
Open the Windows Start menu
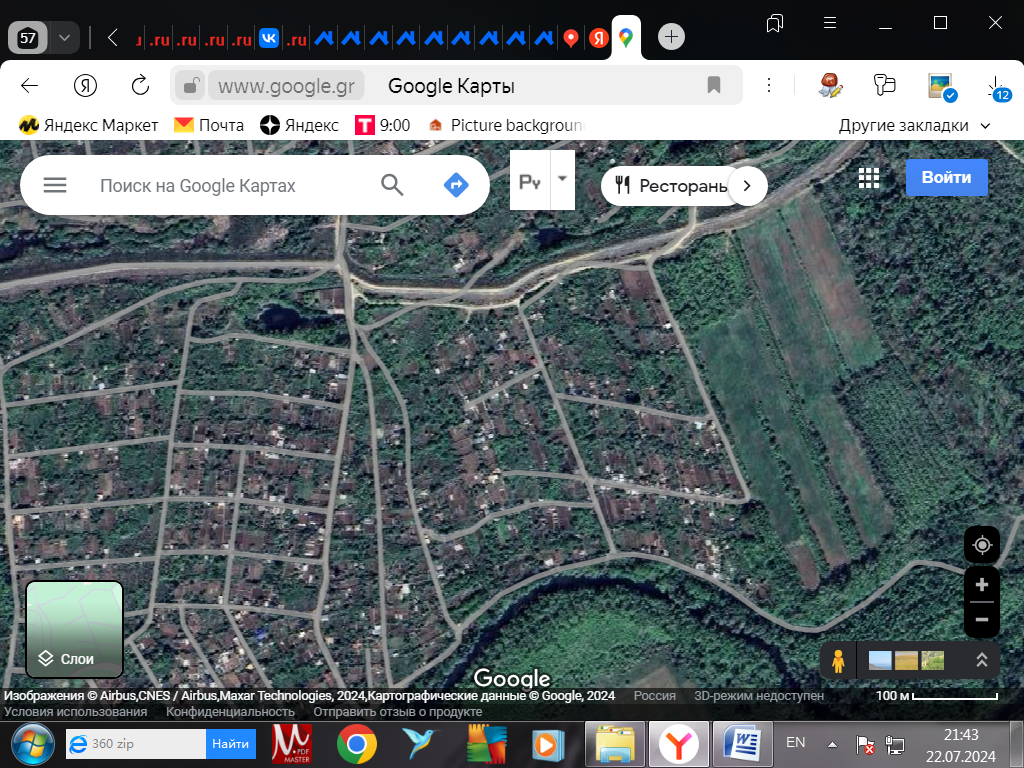coord(33,744)
